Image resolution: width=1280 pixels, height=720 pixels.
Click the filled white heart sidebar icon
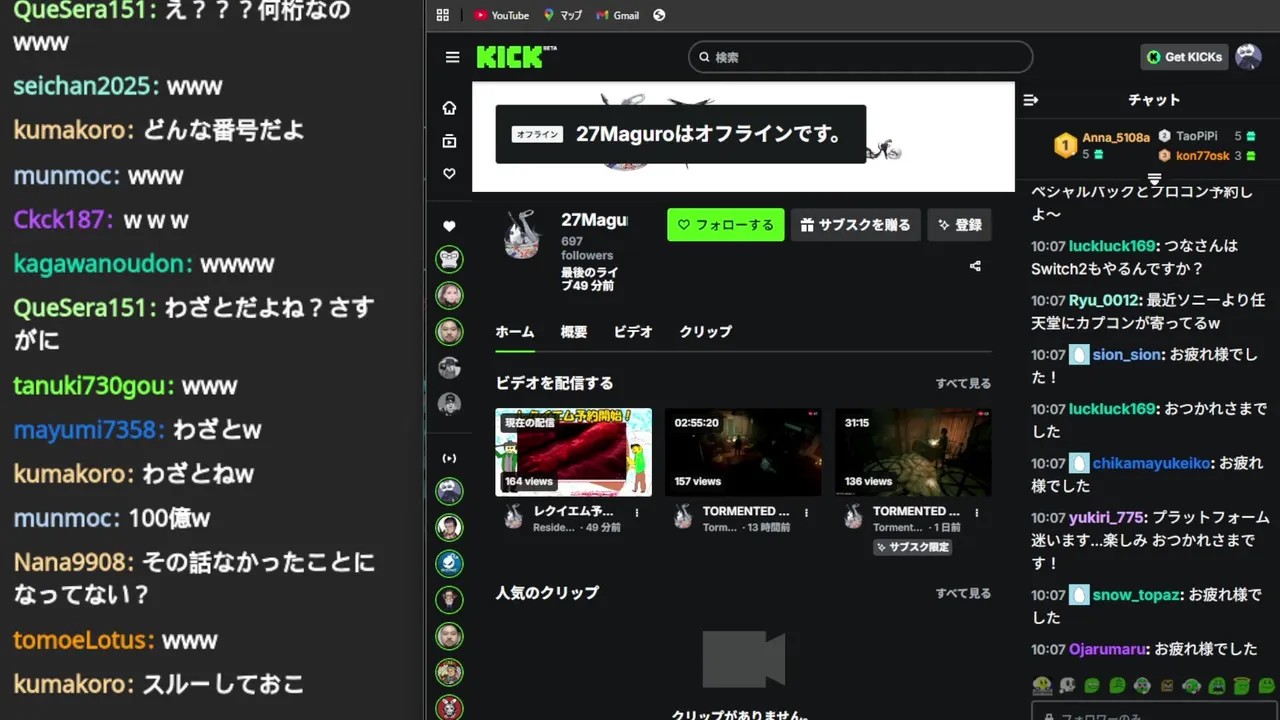449,226
